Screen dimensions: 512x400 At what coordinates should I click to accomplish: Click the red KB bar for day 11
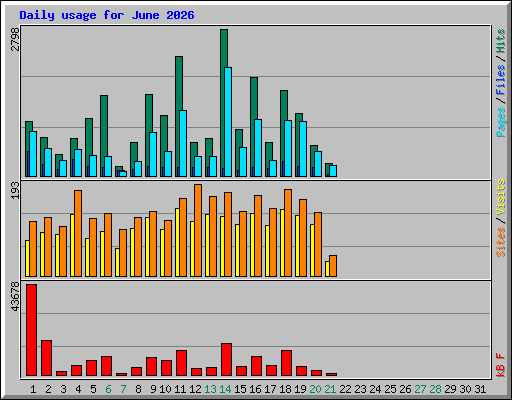coord(182,363)
